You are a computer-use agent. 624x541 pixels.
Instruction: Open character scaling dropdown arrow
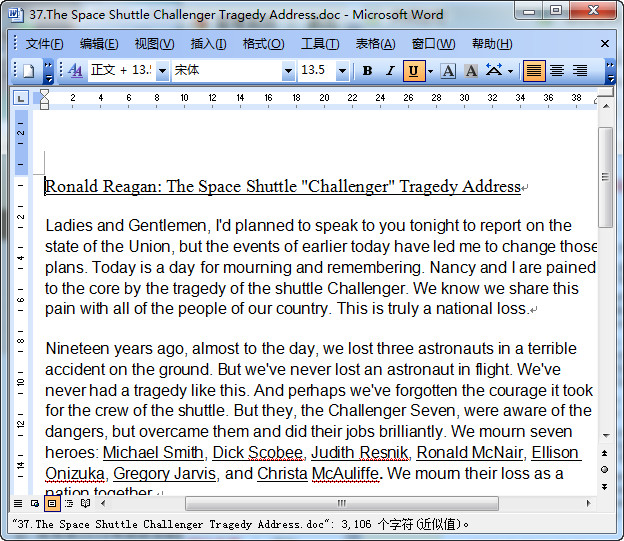click(511, 72)
